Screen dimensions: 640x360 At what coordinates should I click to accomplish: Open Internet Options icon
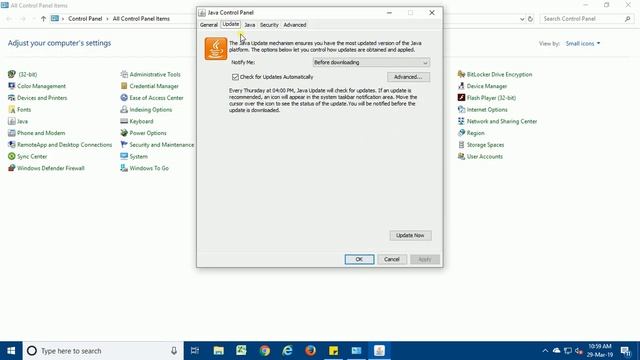461,109
